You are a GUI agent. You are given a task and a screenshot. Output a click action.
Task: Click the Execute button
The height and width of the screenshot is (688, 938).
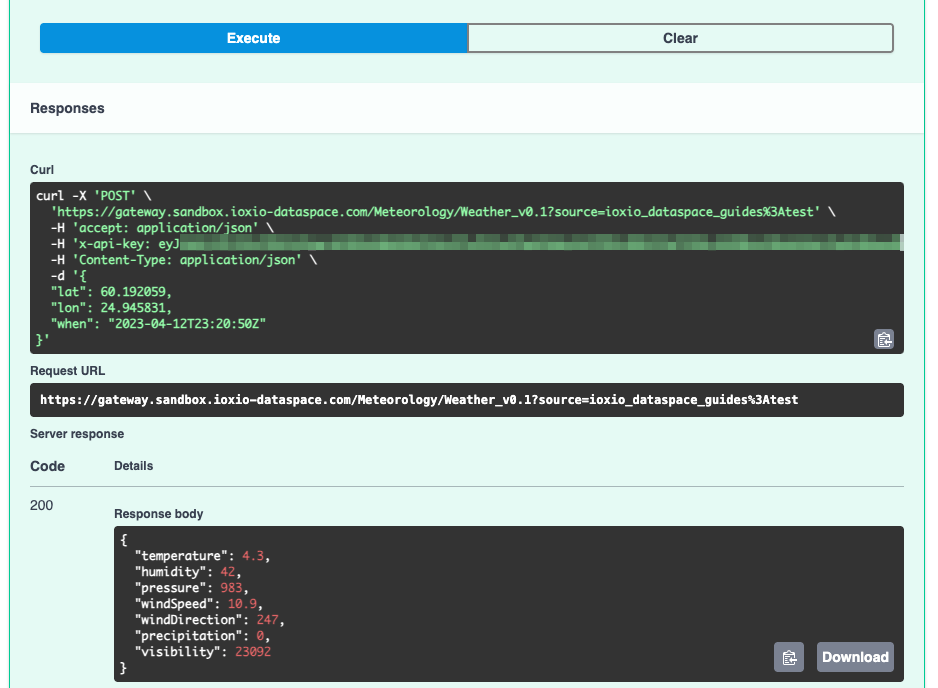click(253, 37)
